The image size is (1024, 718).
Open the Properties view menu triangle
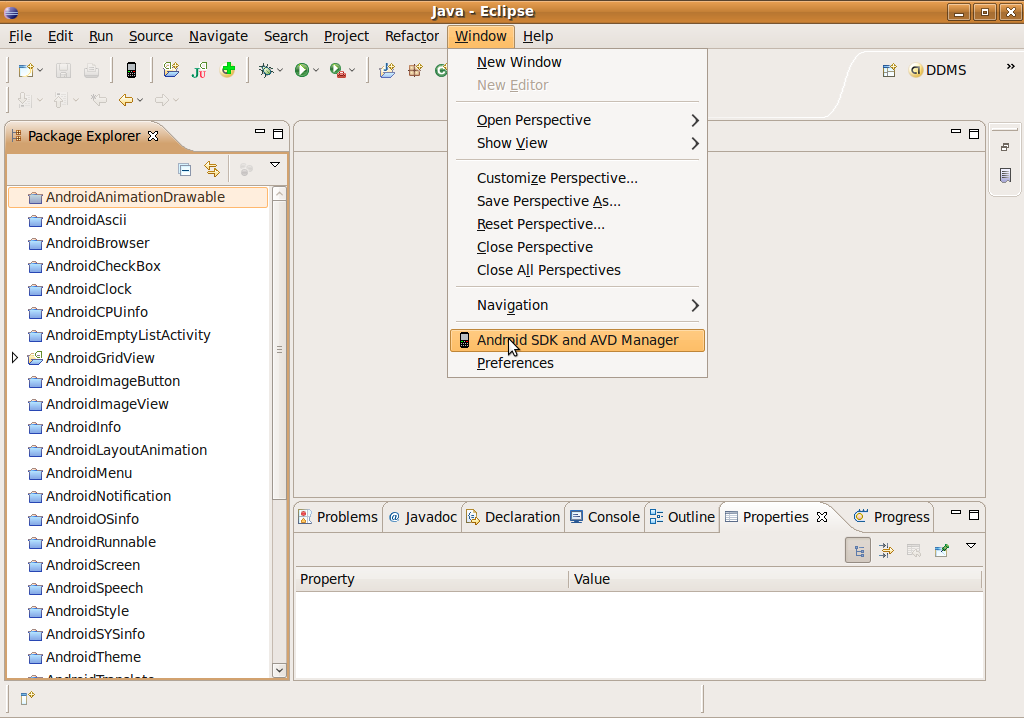tap(971, 546)
